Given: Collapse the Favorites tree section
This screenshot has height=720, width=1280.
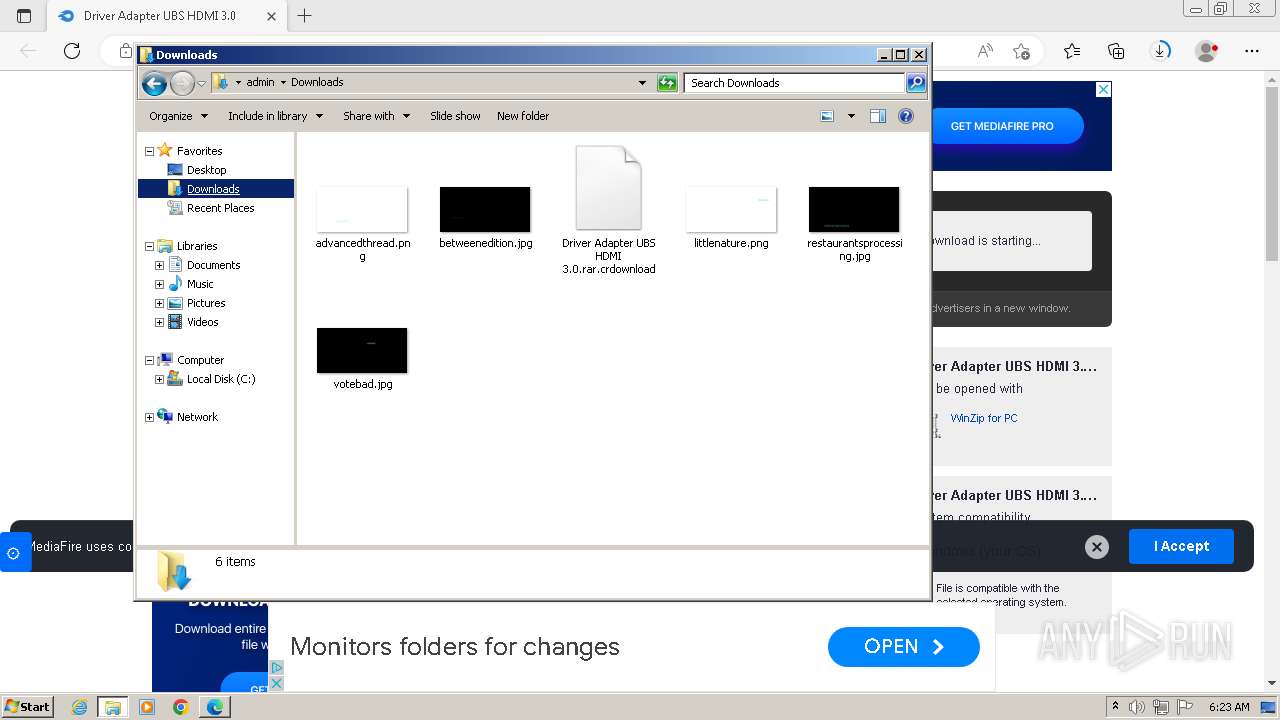Looking at the screenshot, I should pos(149,151).
